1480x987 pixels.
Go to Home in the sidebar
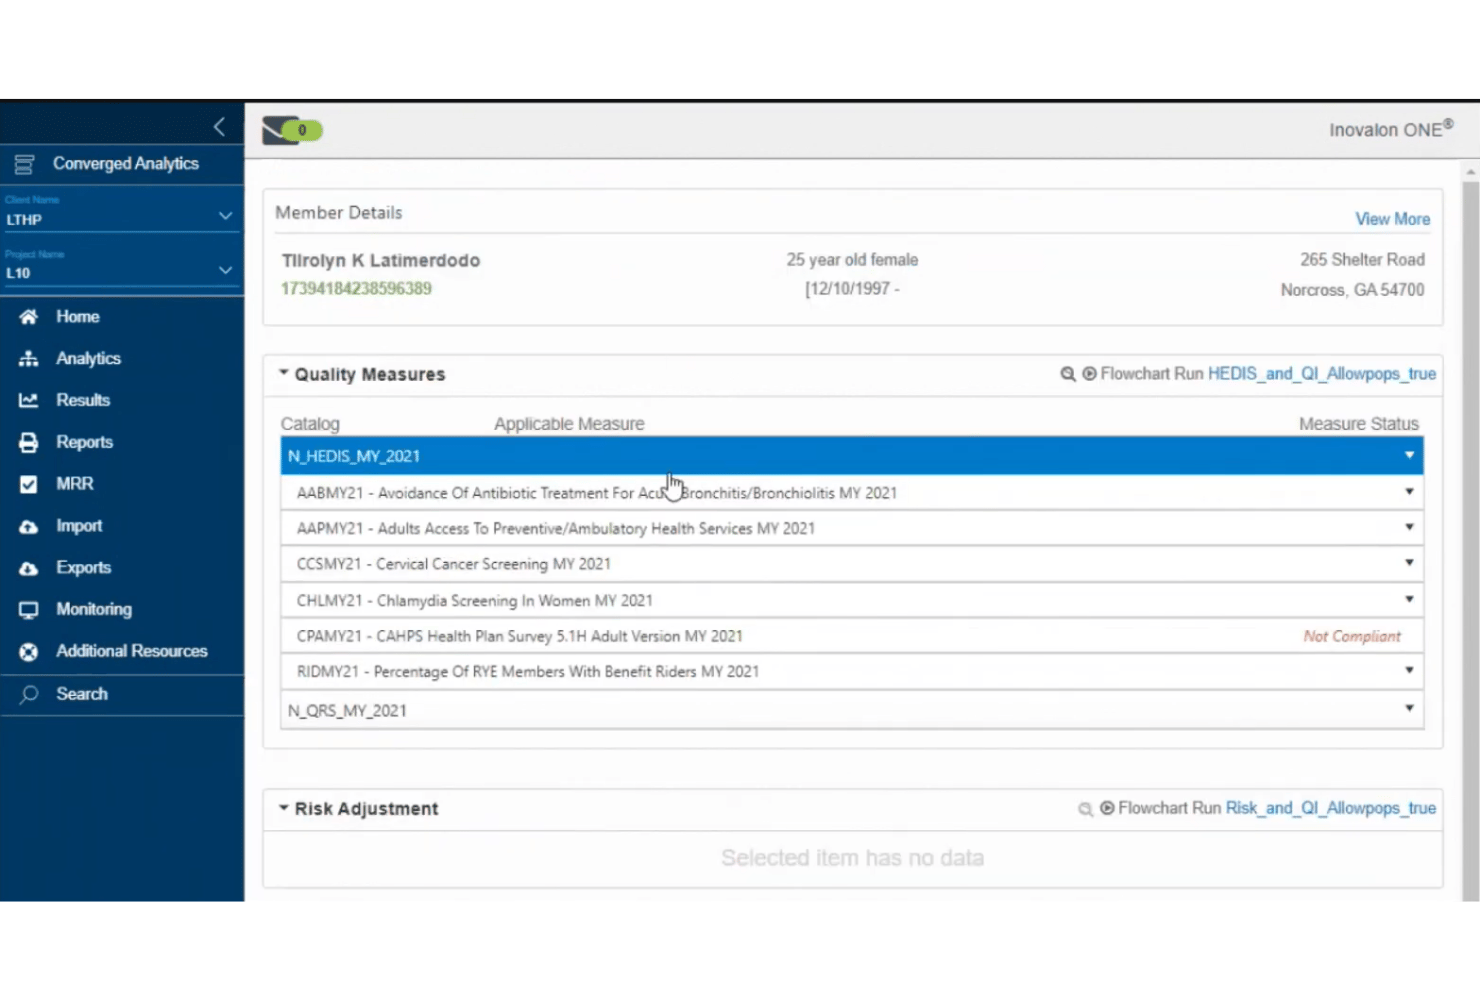point(78,317)
